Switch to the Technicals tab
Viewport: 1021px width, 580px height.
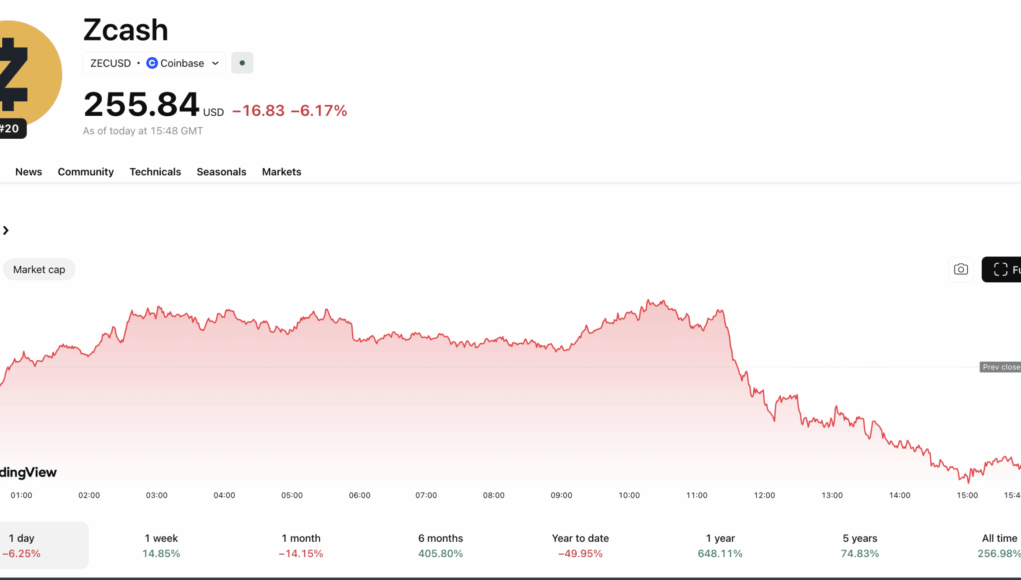pos(155,172)
